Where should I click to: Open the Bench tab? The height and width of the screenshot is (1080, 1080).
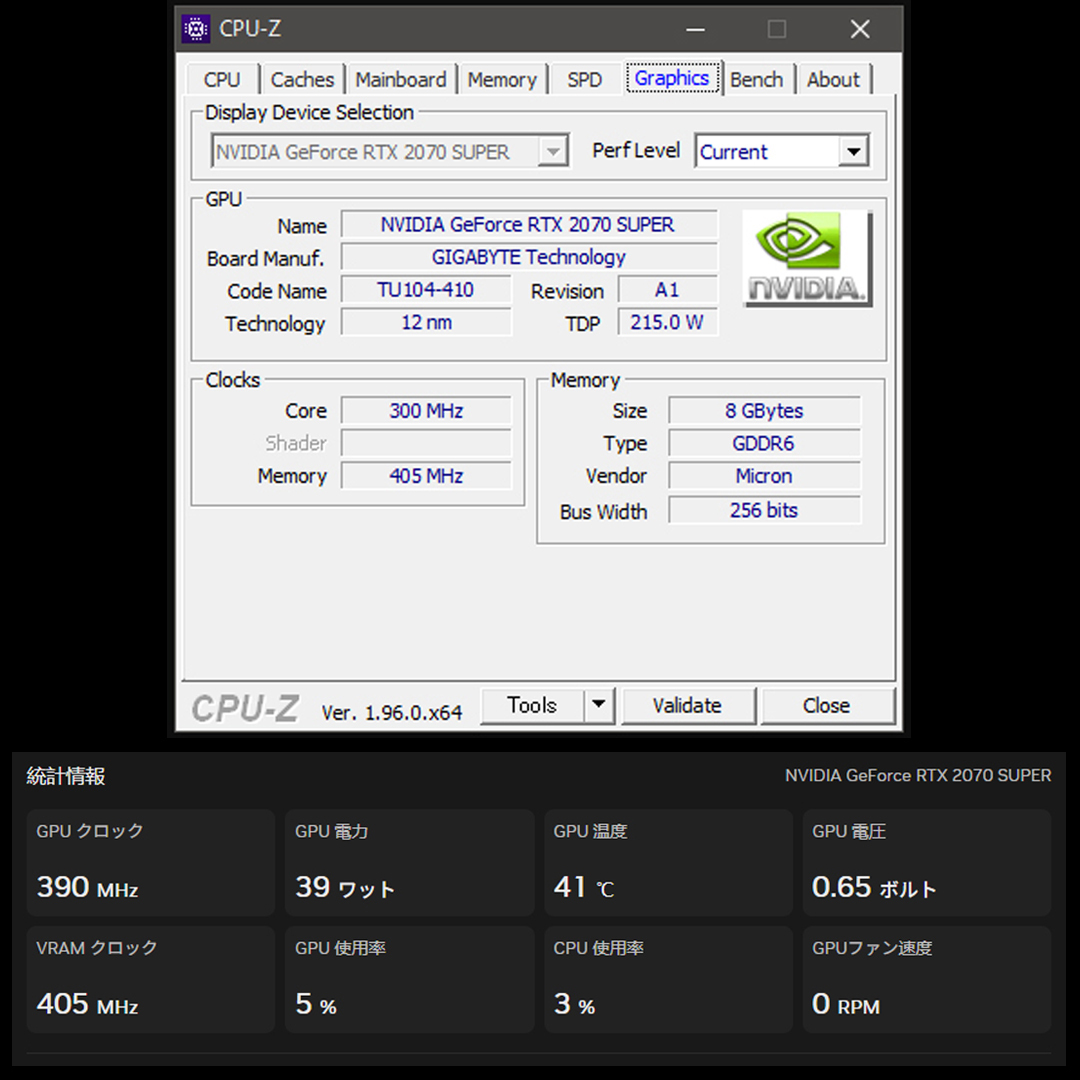coord(756,80)
